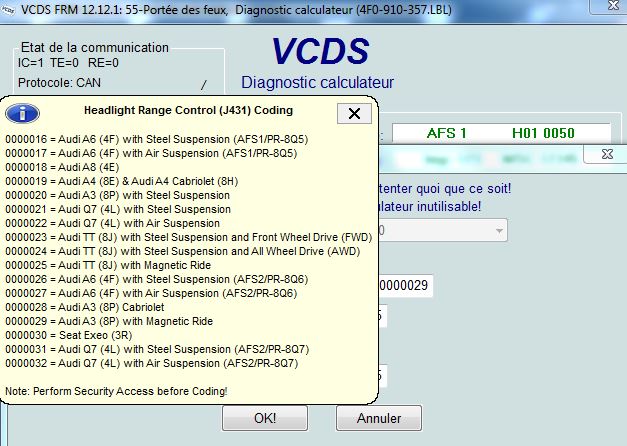The image size is (627, 446).
Task: Select line 0000022 Audi Q7 Air Suspension
Action: pos(113,223)
